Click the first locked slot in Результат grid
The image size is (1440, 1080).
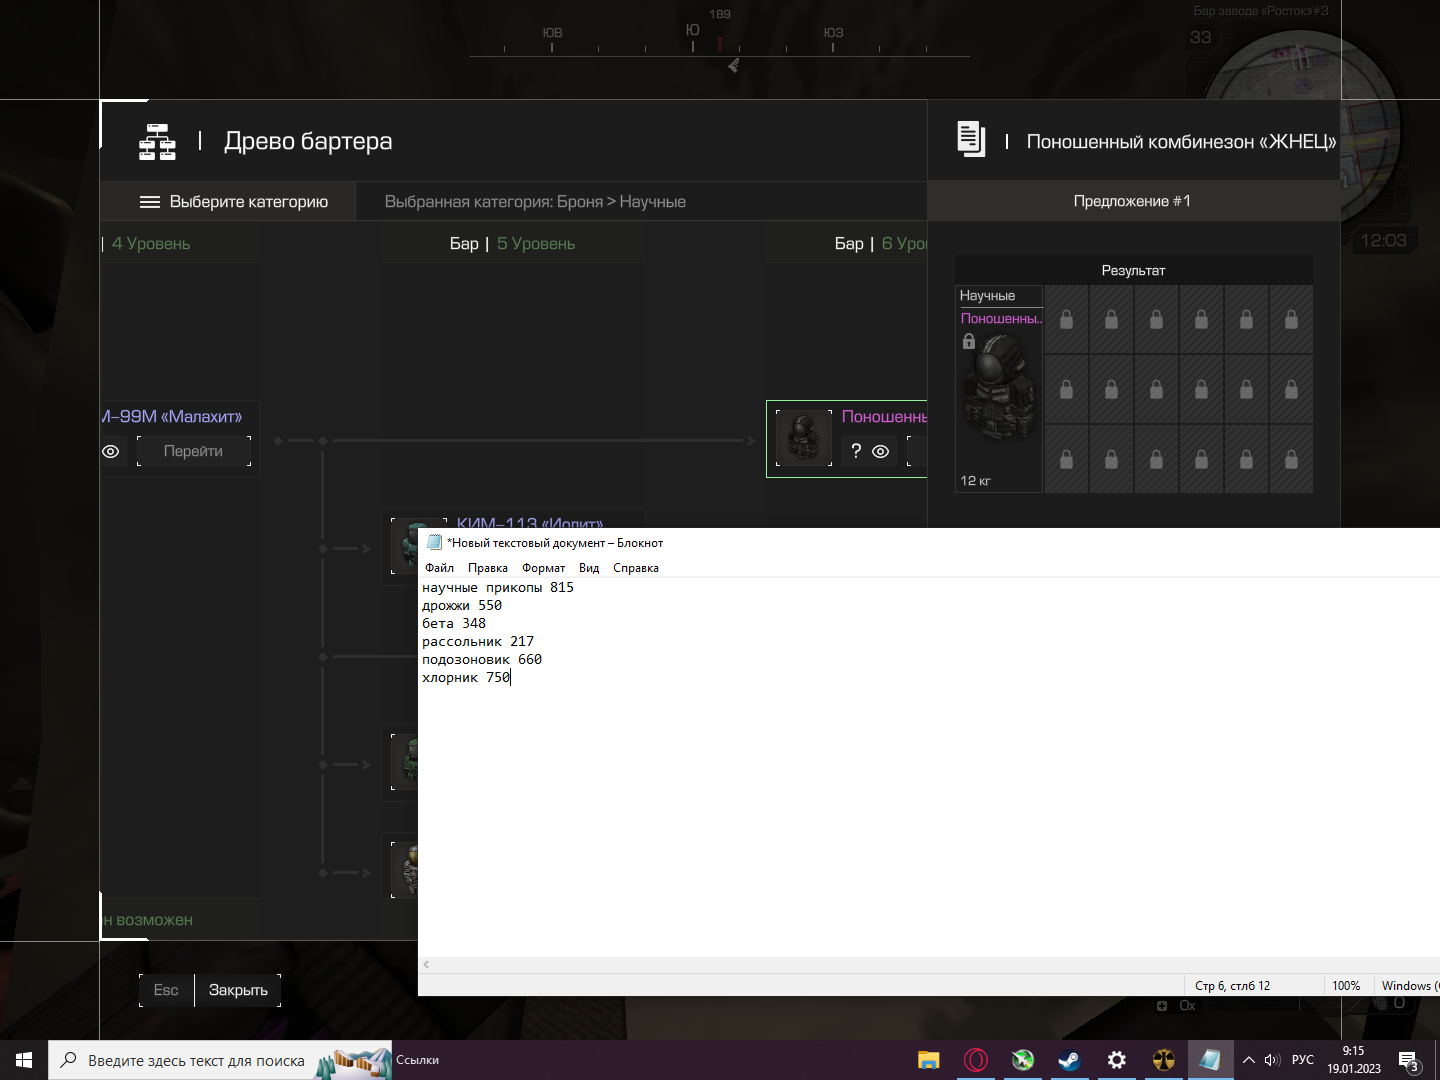(x=1066, y=319)
